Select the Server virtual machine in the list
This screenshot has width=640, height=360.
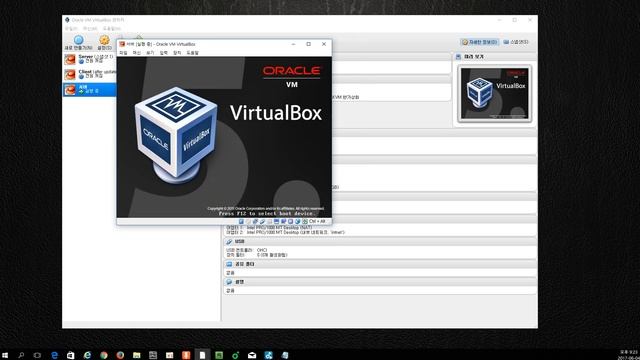pyautogui.click(x=90, y=59)
